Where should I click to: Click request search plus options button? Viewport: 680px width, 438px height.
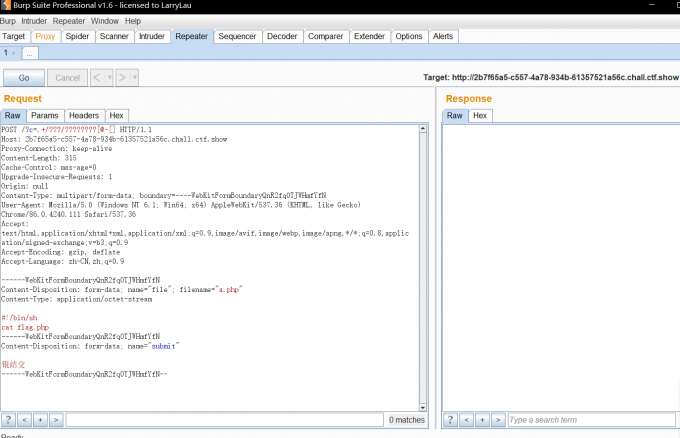(40, 420)
